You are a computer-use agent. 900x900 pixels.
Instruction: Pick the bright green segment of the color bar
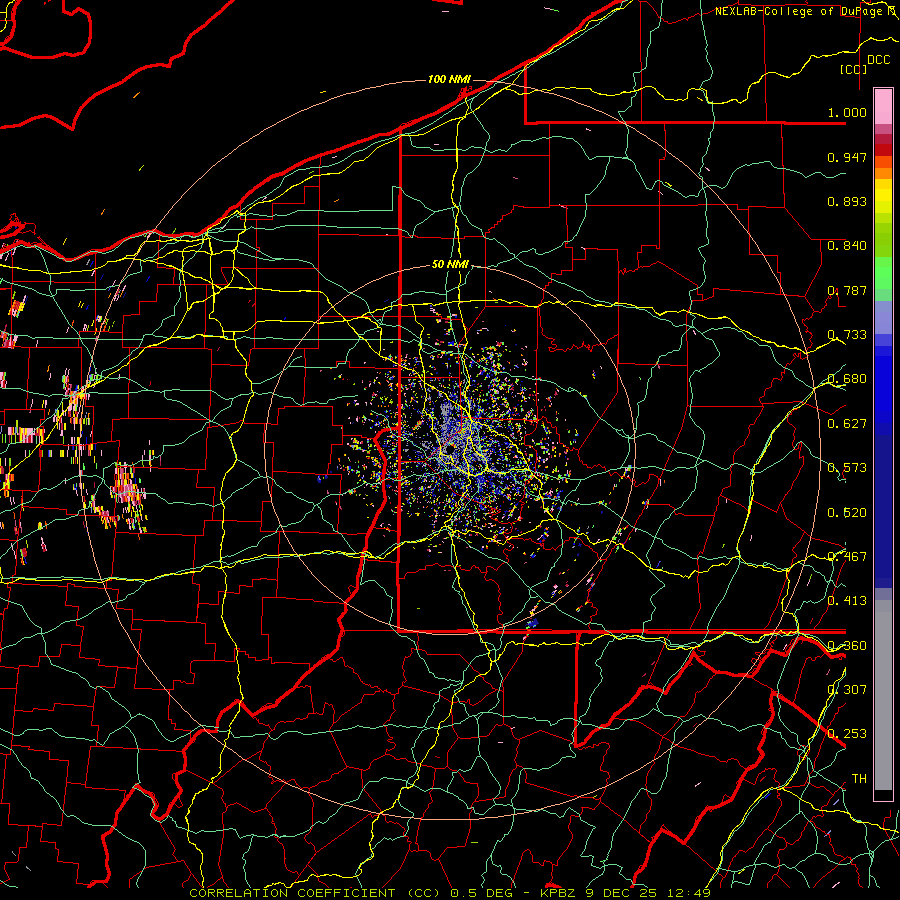click(883, 273)
